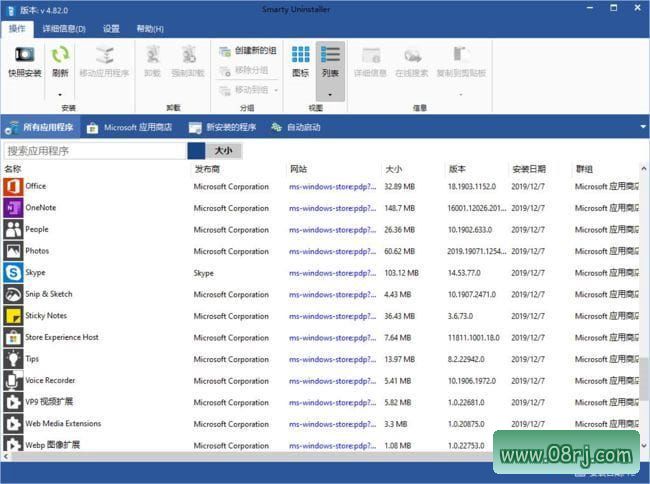Open the store link in the Office row
Image resolution: width=650 pixels, height=484 pixels.
[332, 187]
